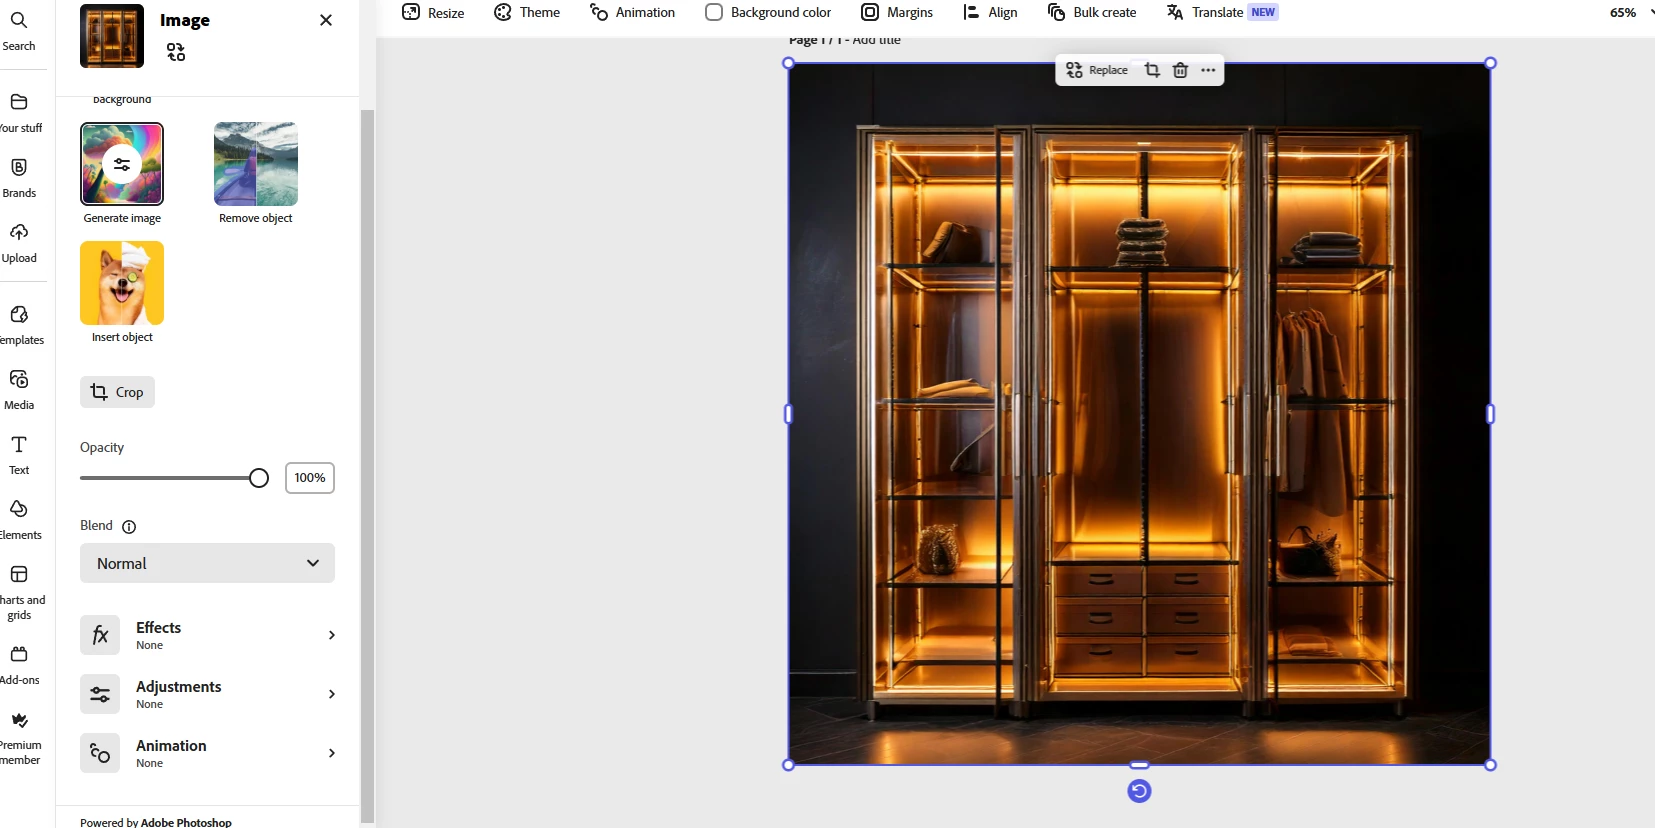Viewport: 1655px width, 828px height.
Task: Open the zoom level dropdown at 65%
Action: point(1630,13)
